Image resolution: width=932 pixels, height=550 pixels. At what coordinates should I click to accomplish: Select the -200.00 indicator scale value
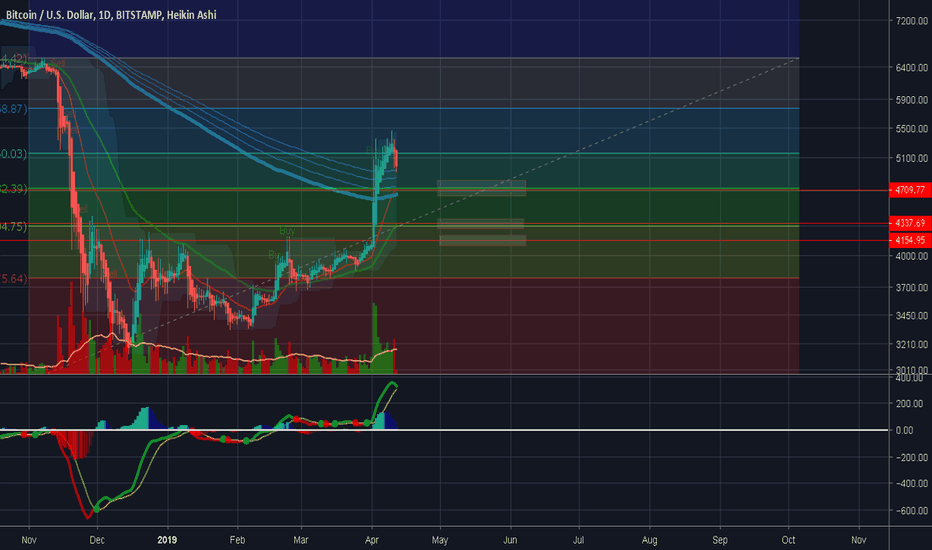coord(911,457)
